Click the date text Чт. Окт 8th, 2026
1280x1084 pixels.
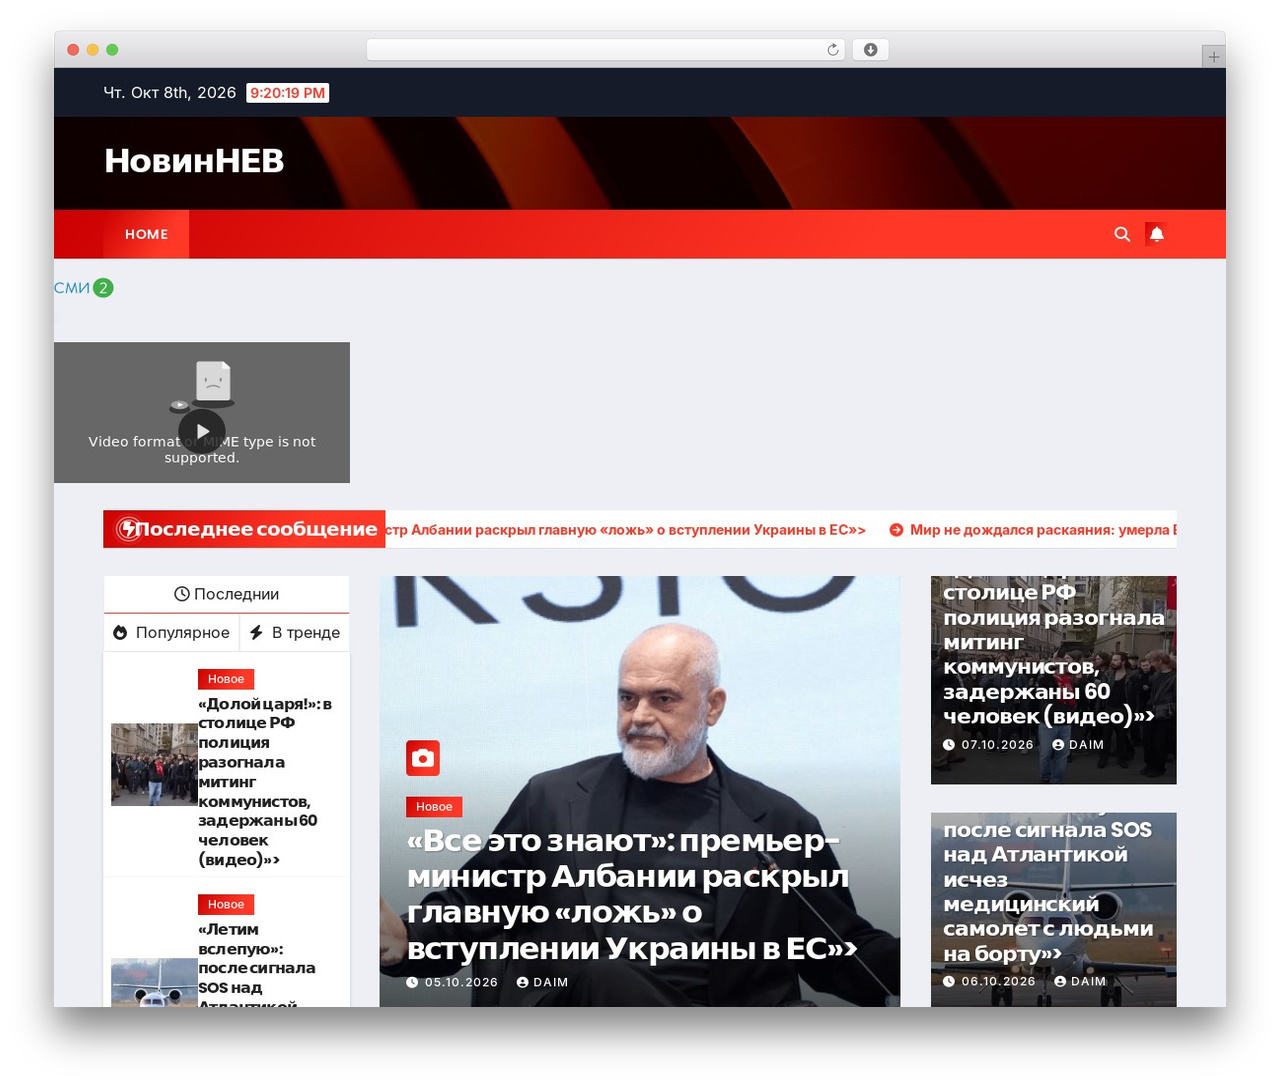(x=170, y=93)
